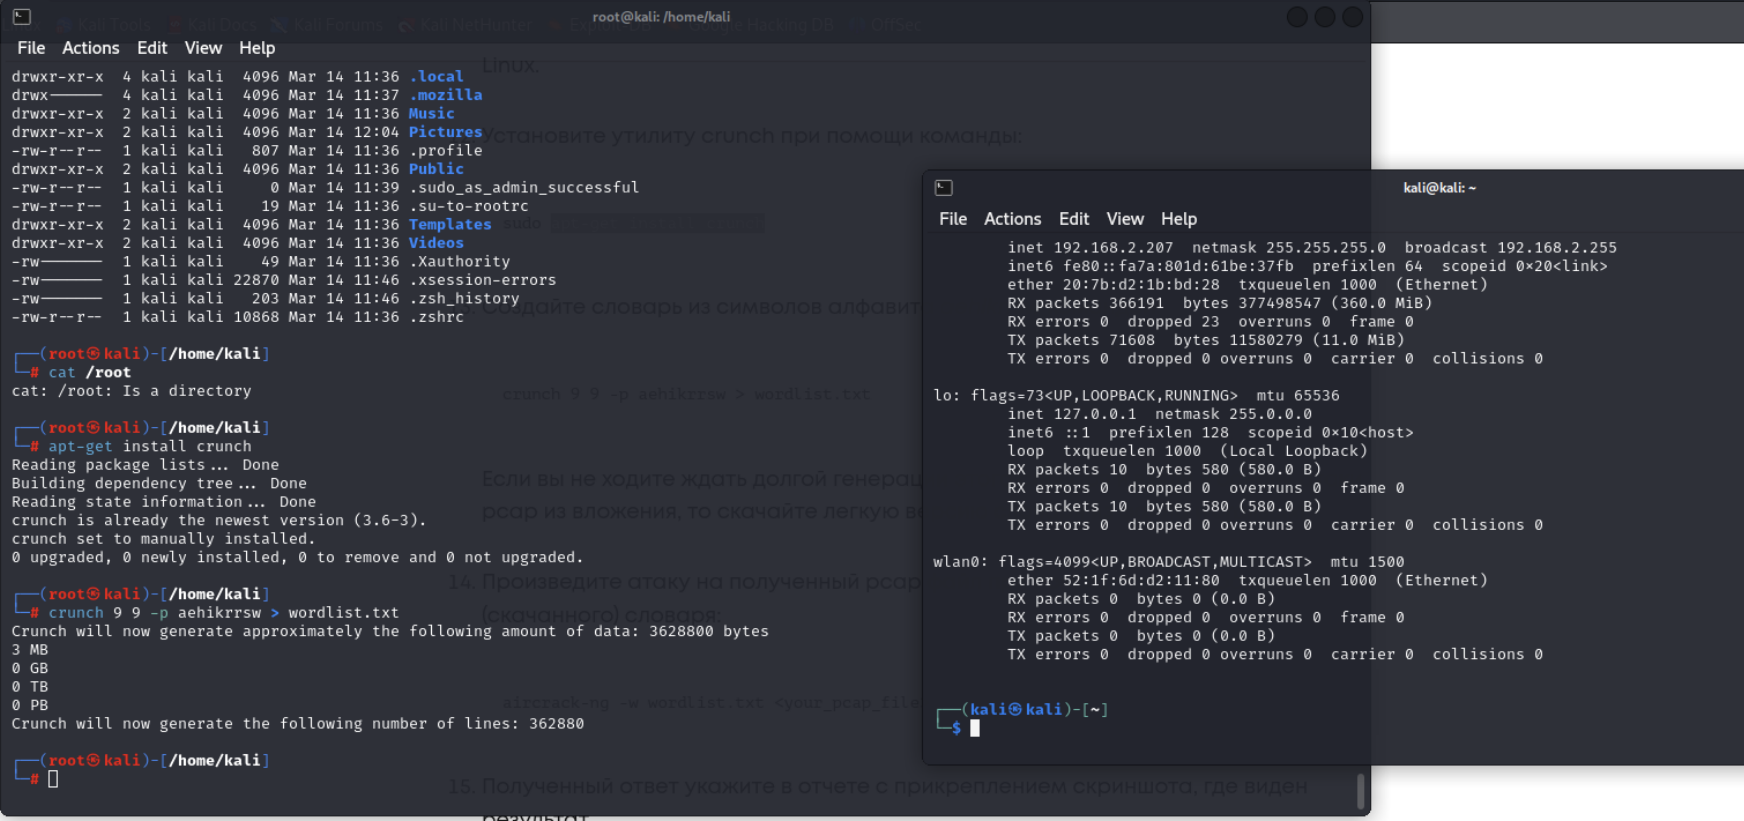The image size is (1744, 821).
Task: Expand Actions menu in kali@kali terminal
Action: (x=1012, y=219)
